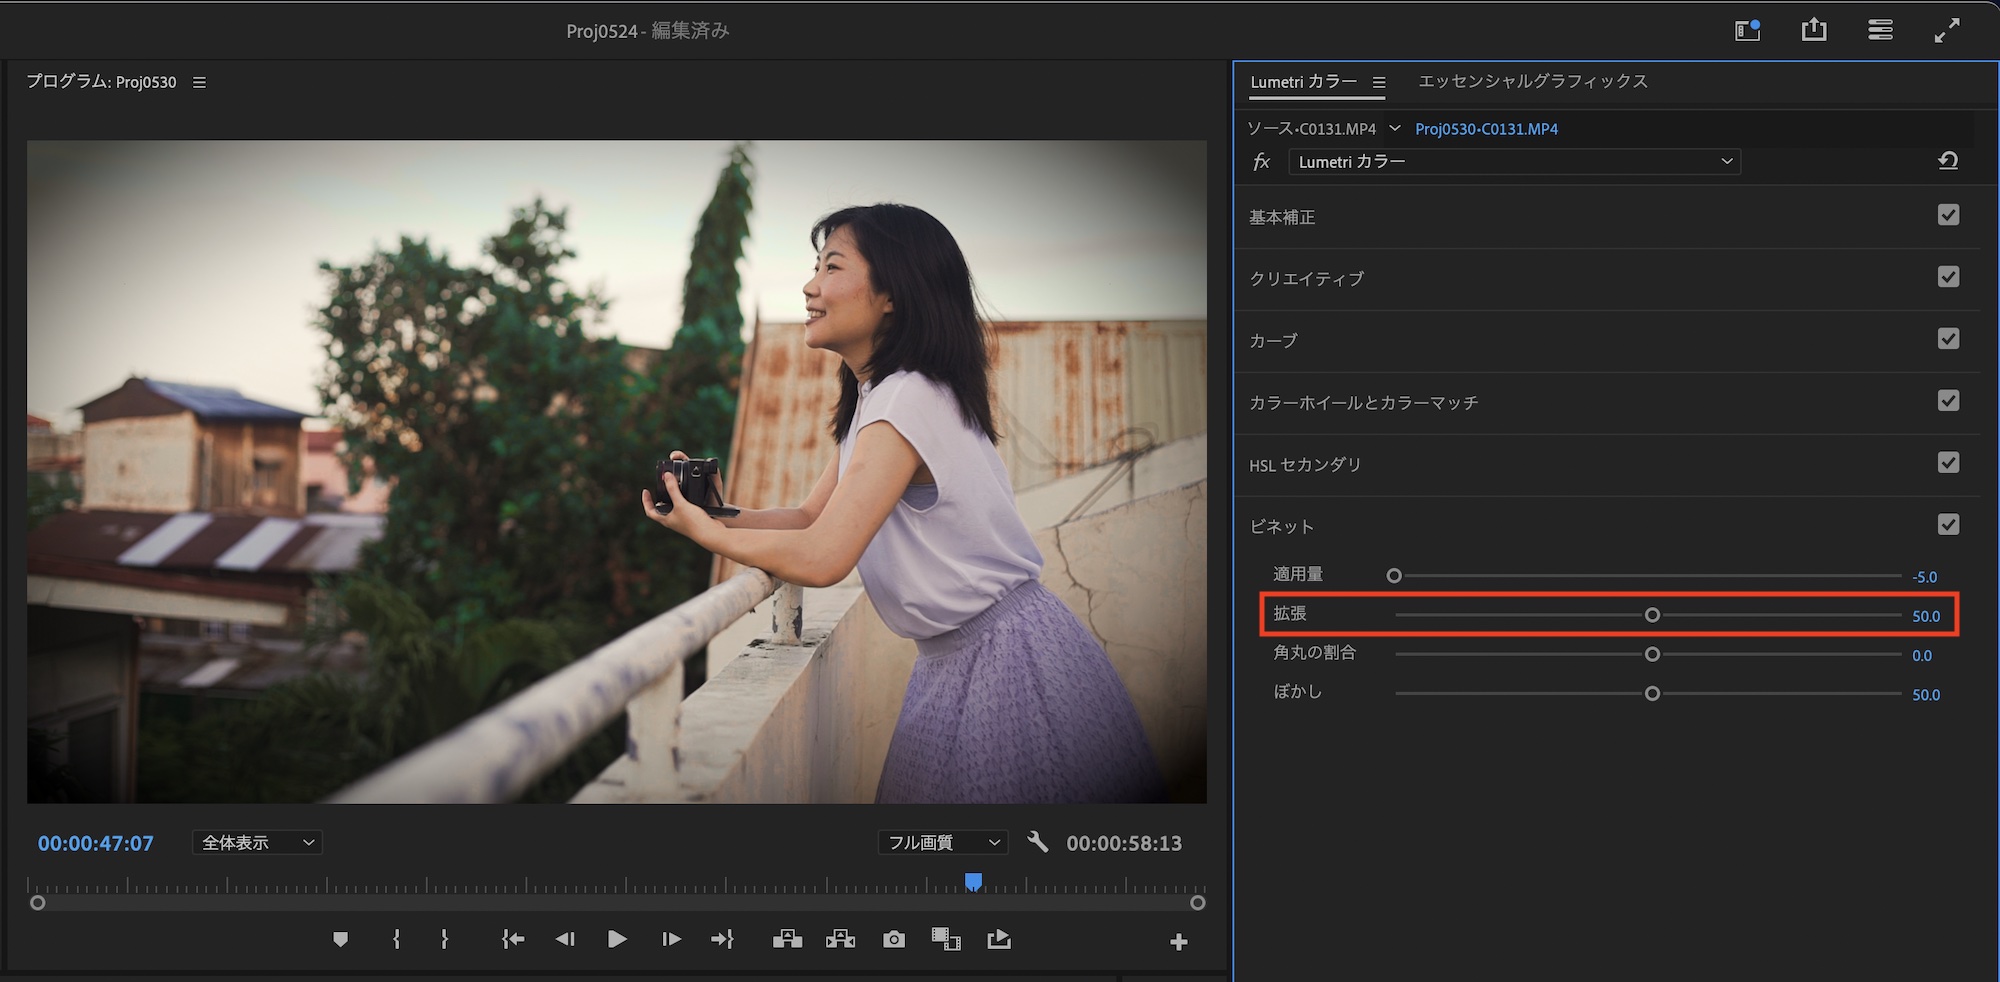Toggle the ビネット section checkbox
Screen dimensions: 2000x982
click(x=1947, y=525)
